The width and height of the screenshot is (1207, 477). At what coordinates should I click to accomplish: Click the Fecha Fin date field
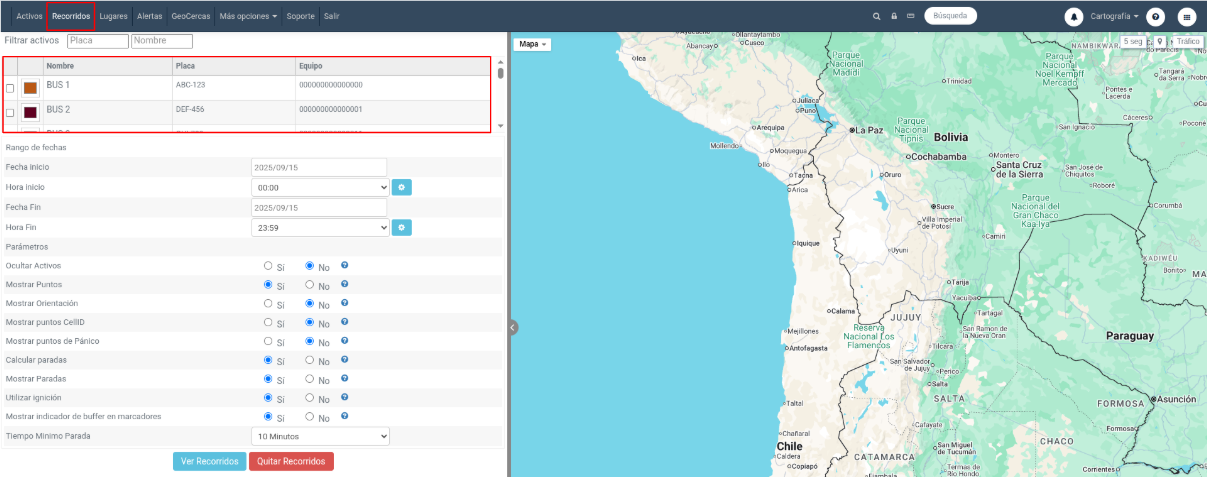319,207
